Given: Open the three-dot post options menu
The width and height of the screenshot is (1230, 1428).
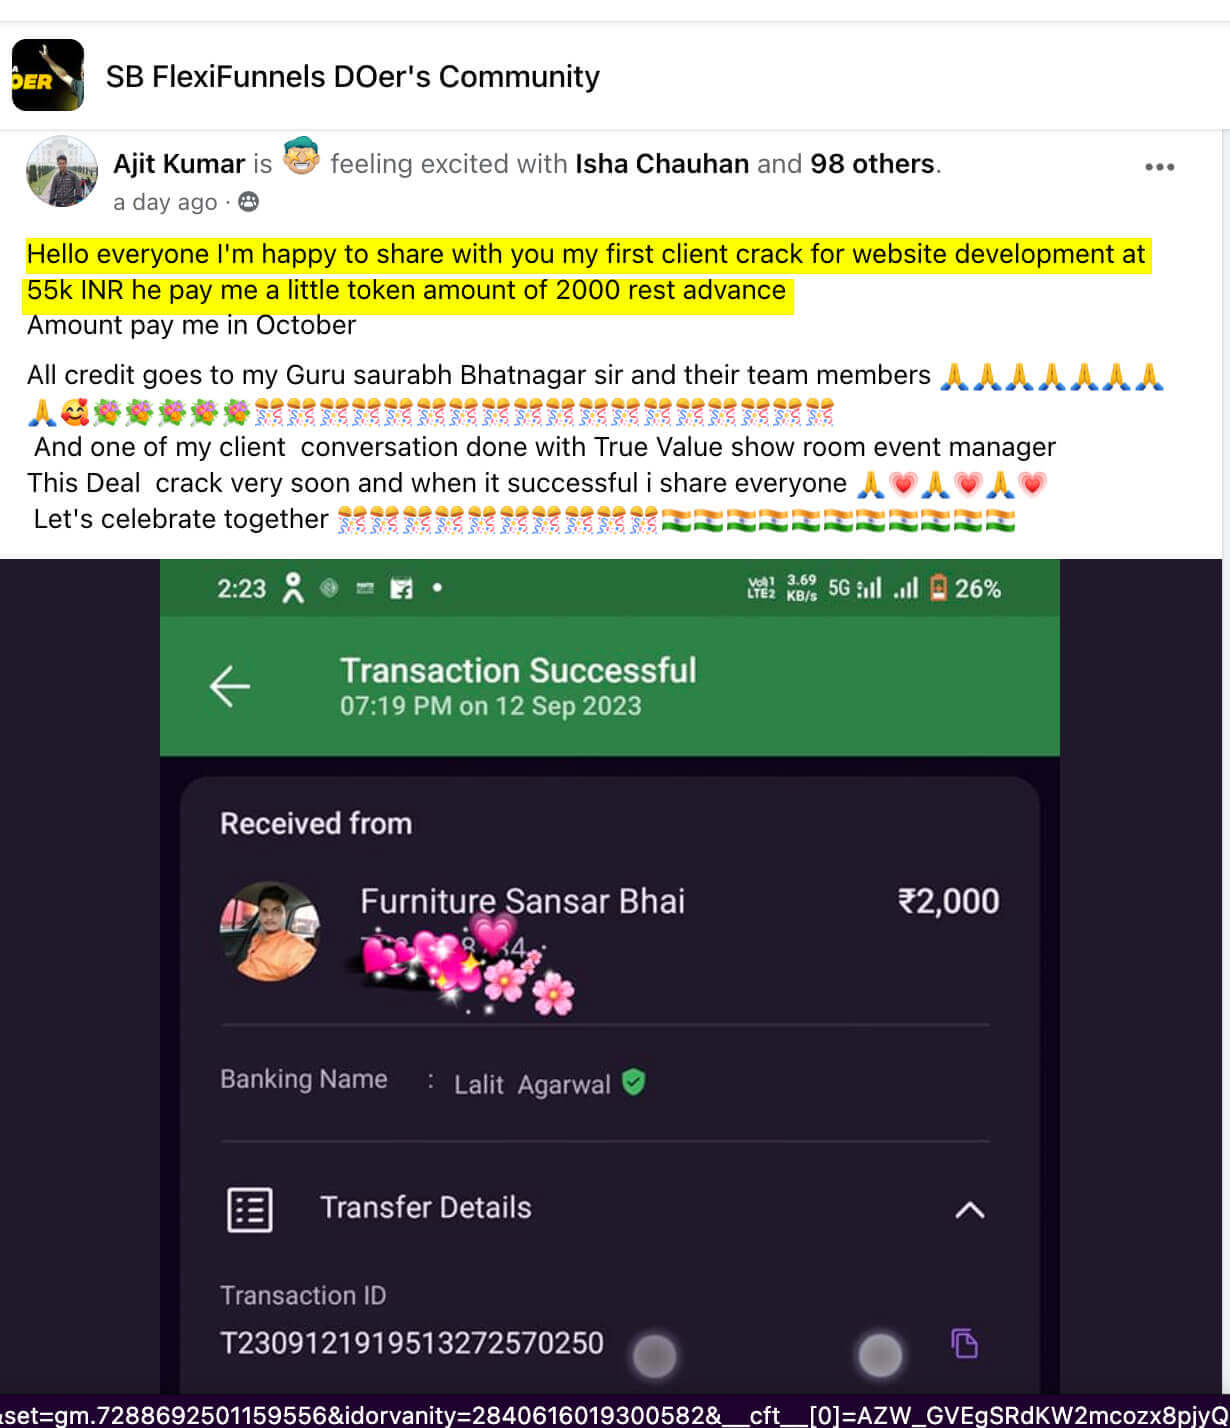Looking at the screenshot, I should click(1159, 167).
